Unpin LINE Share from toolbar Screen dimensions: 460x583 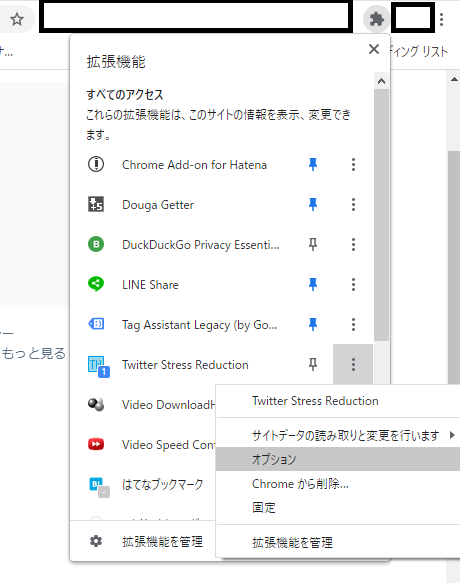[313, 284]
